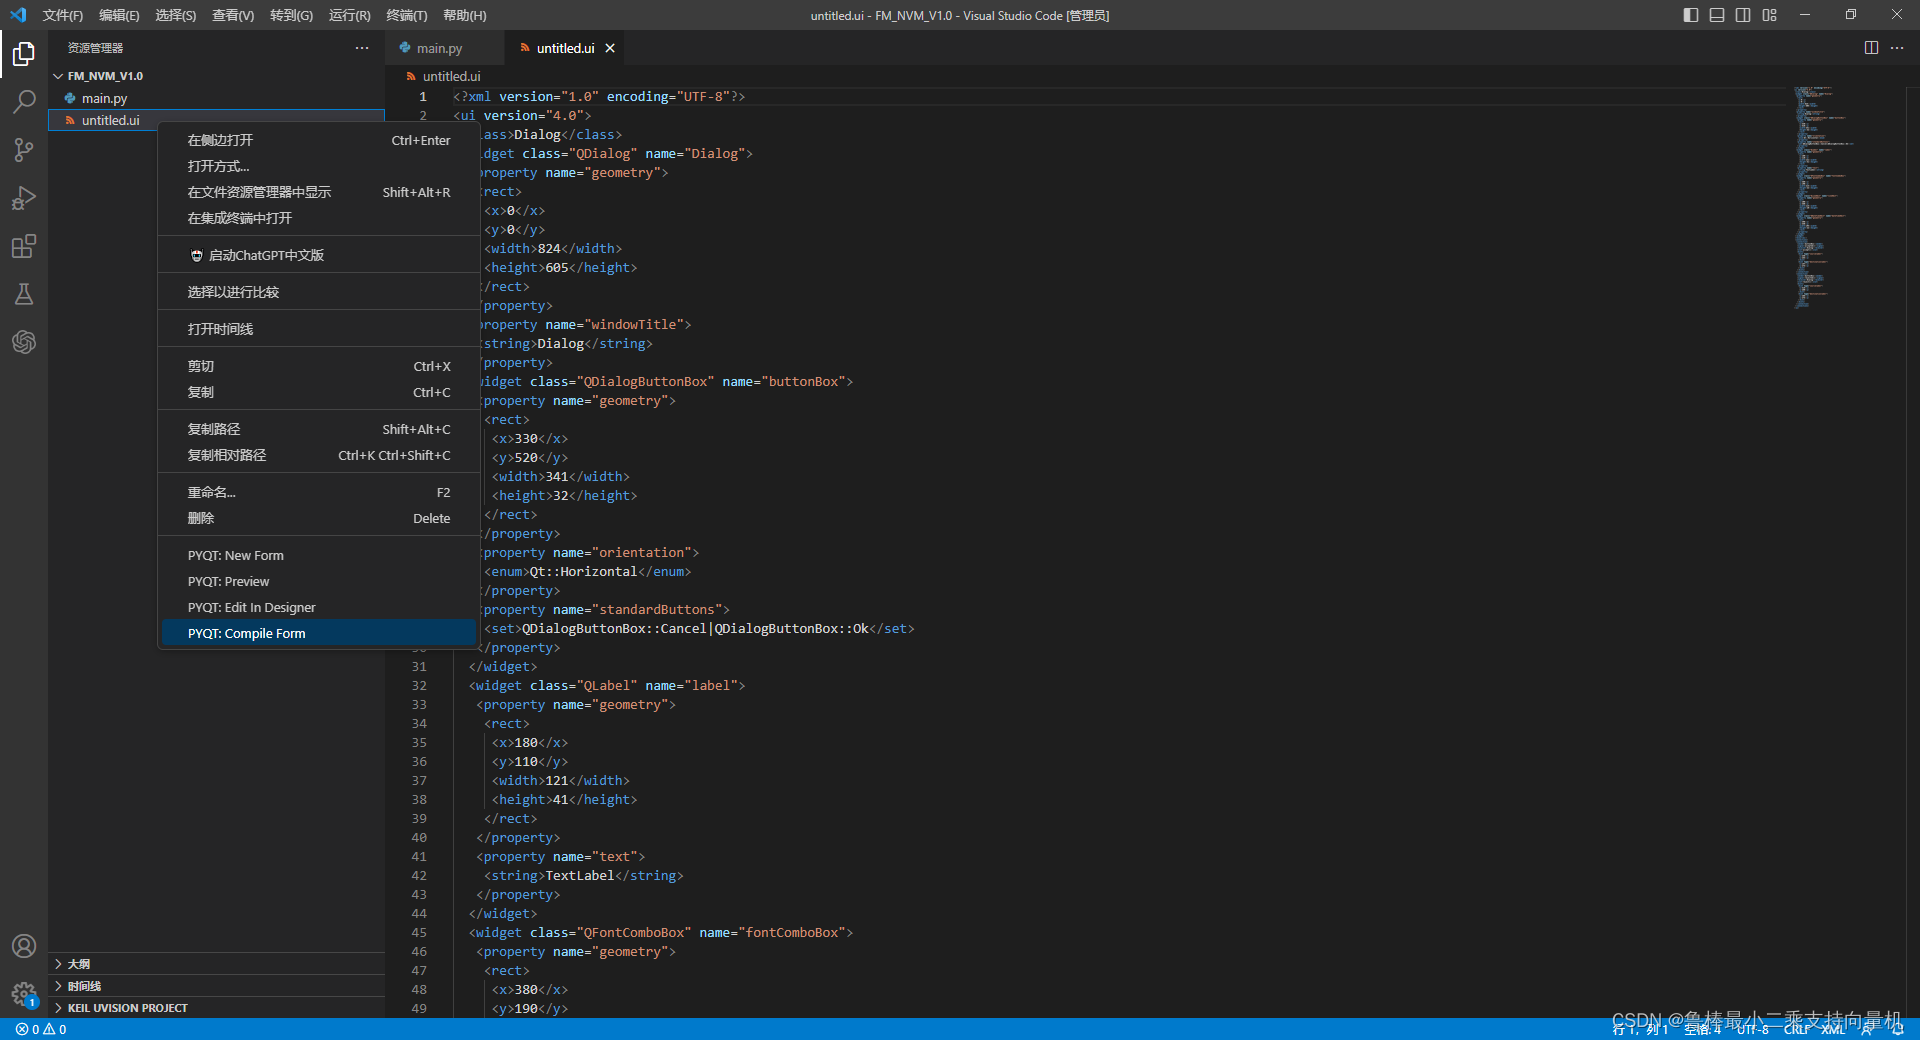Choose PYQT: New Form menu entry

[x=318, y=555]
